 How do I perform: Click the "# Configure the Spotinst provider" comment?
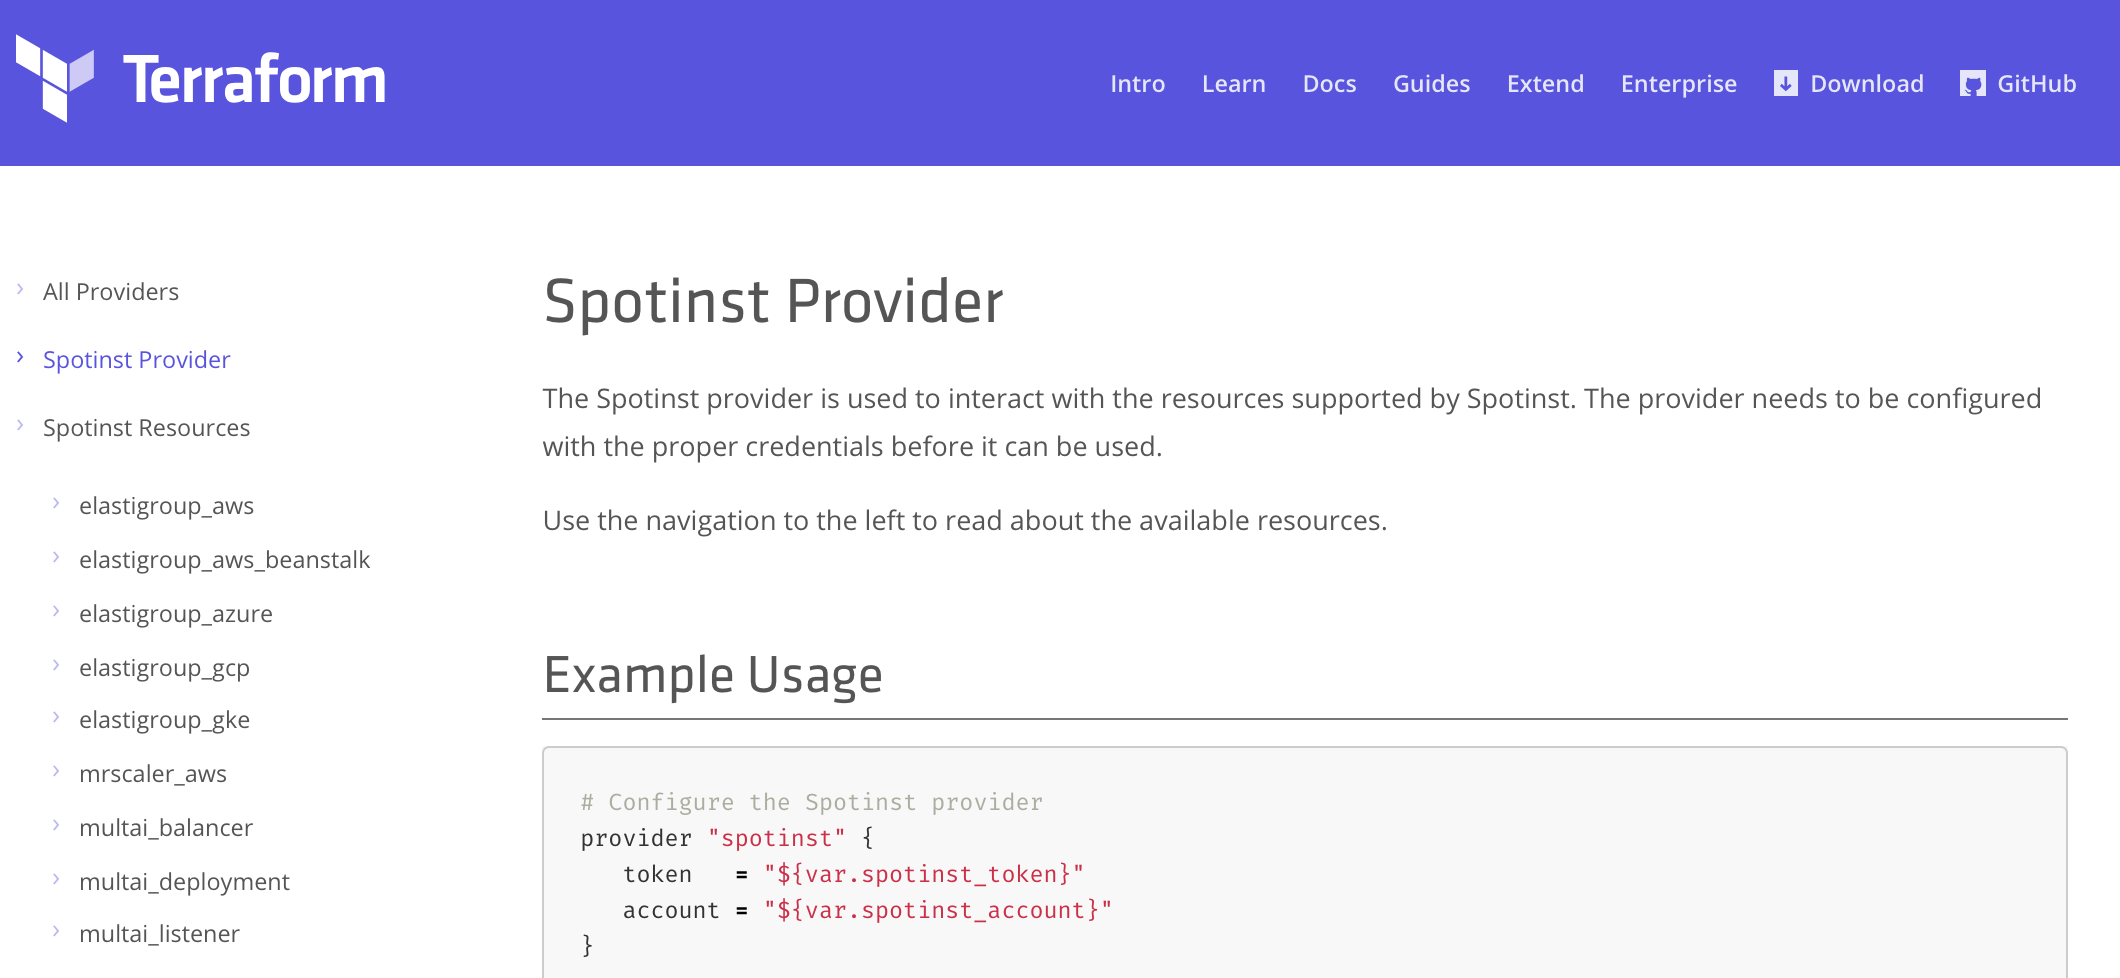pos(811,802)
